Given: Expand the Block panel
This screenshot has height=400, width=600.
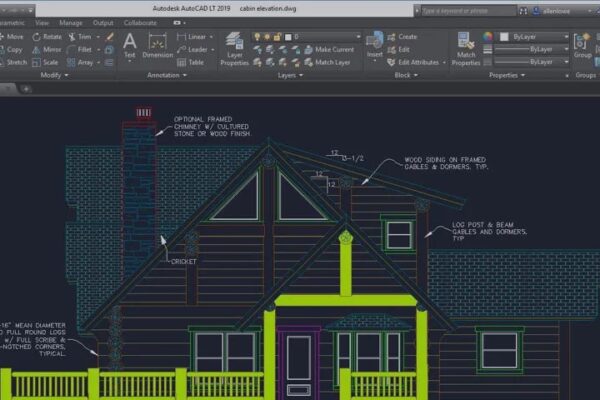Looking at the screenshot, I should click(x=406, y=75).
